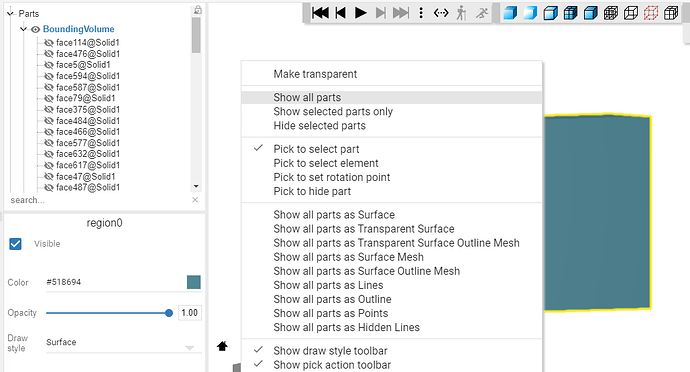Image resolution: width=690 pixels, height=372 pixels.
Task: Jump to last animation frame
Action: [400, 13]
